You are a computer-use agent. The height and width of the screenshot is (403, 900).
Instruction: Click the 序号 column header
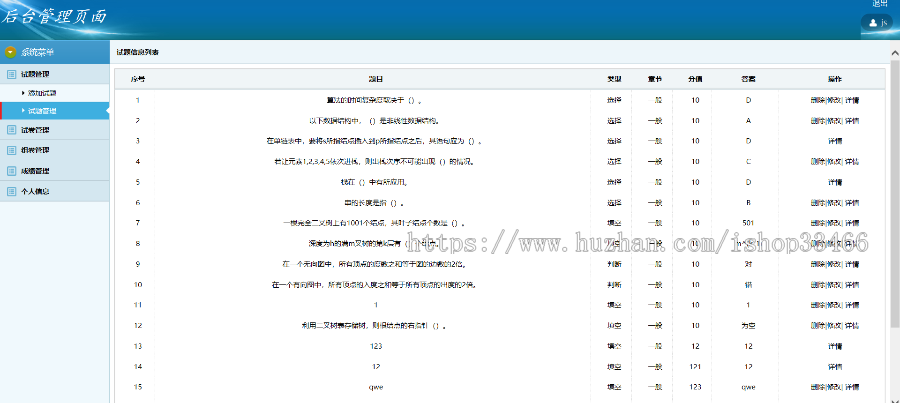tap(137, 79)
